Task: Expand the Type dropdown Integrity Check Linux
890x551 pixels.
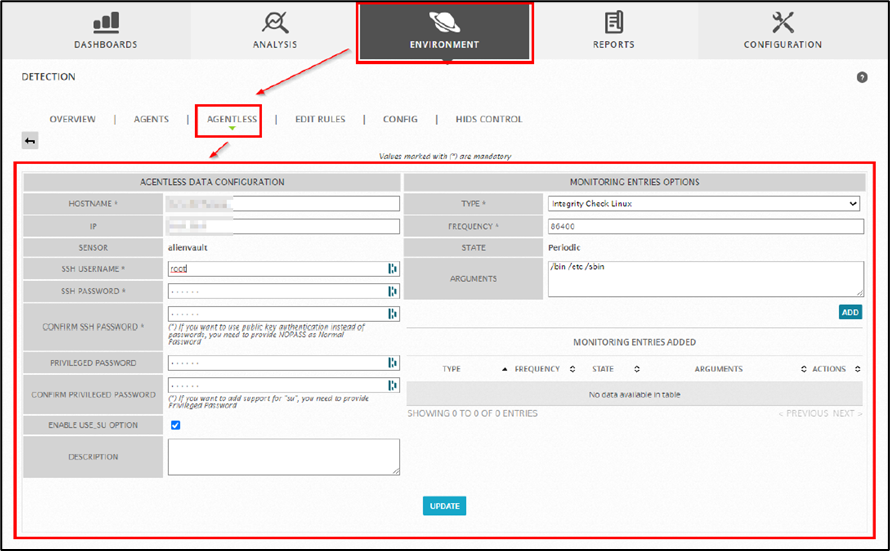Action: (x=704, y=204)
